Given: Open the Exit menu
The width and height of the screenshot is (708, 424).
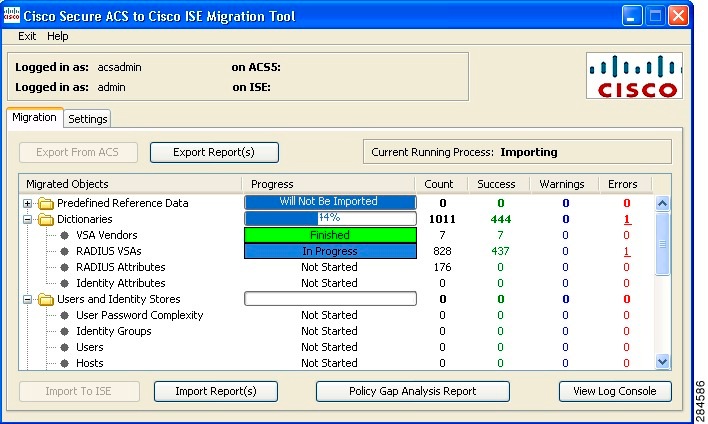Looking at the screenshot, I should pos(27,36).
